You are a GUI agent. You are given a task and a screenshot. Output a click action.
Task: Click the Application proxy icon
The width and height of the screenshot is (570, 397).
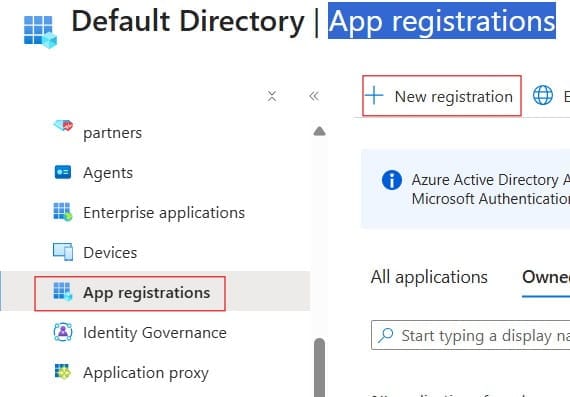point(63,372)
